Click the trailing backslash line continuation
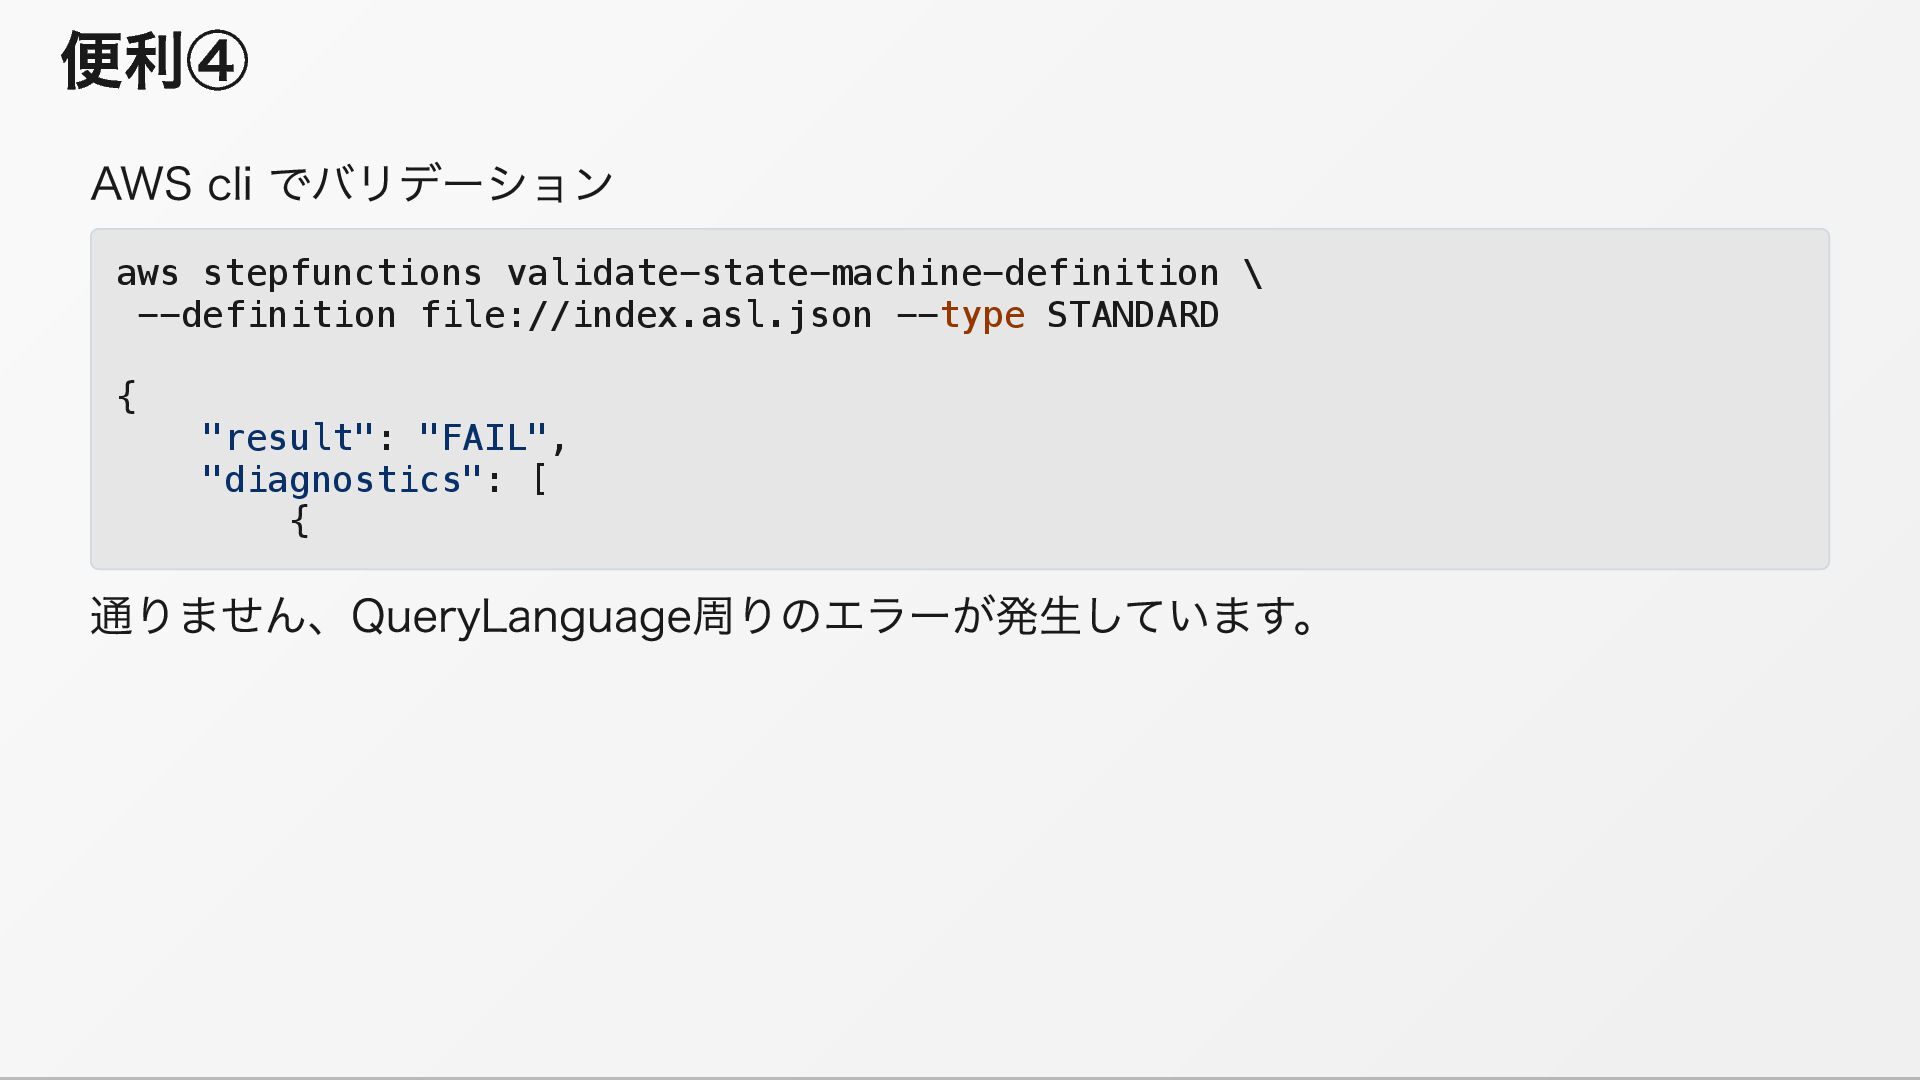1920x1080 pixels. pyautogui.click(x=1253, y=273)
